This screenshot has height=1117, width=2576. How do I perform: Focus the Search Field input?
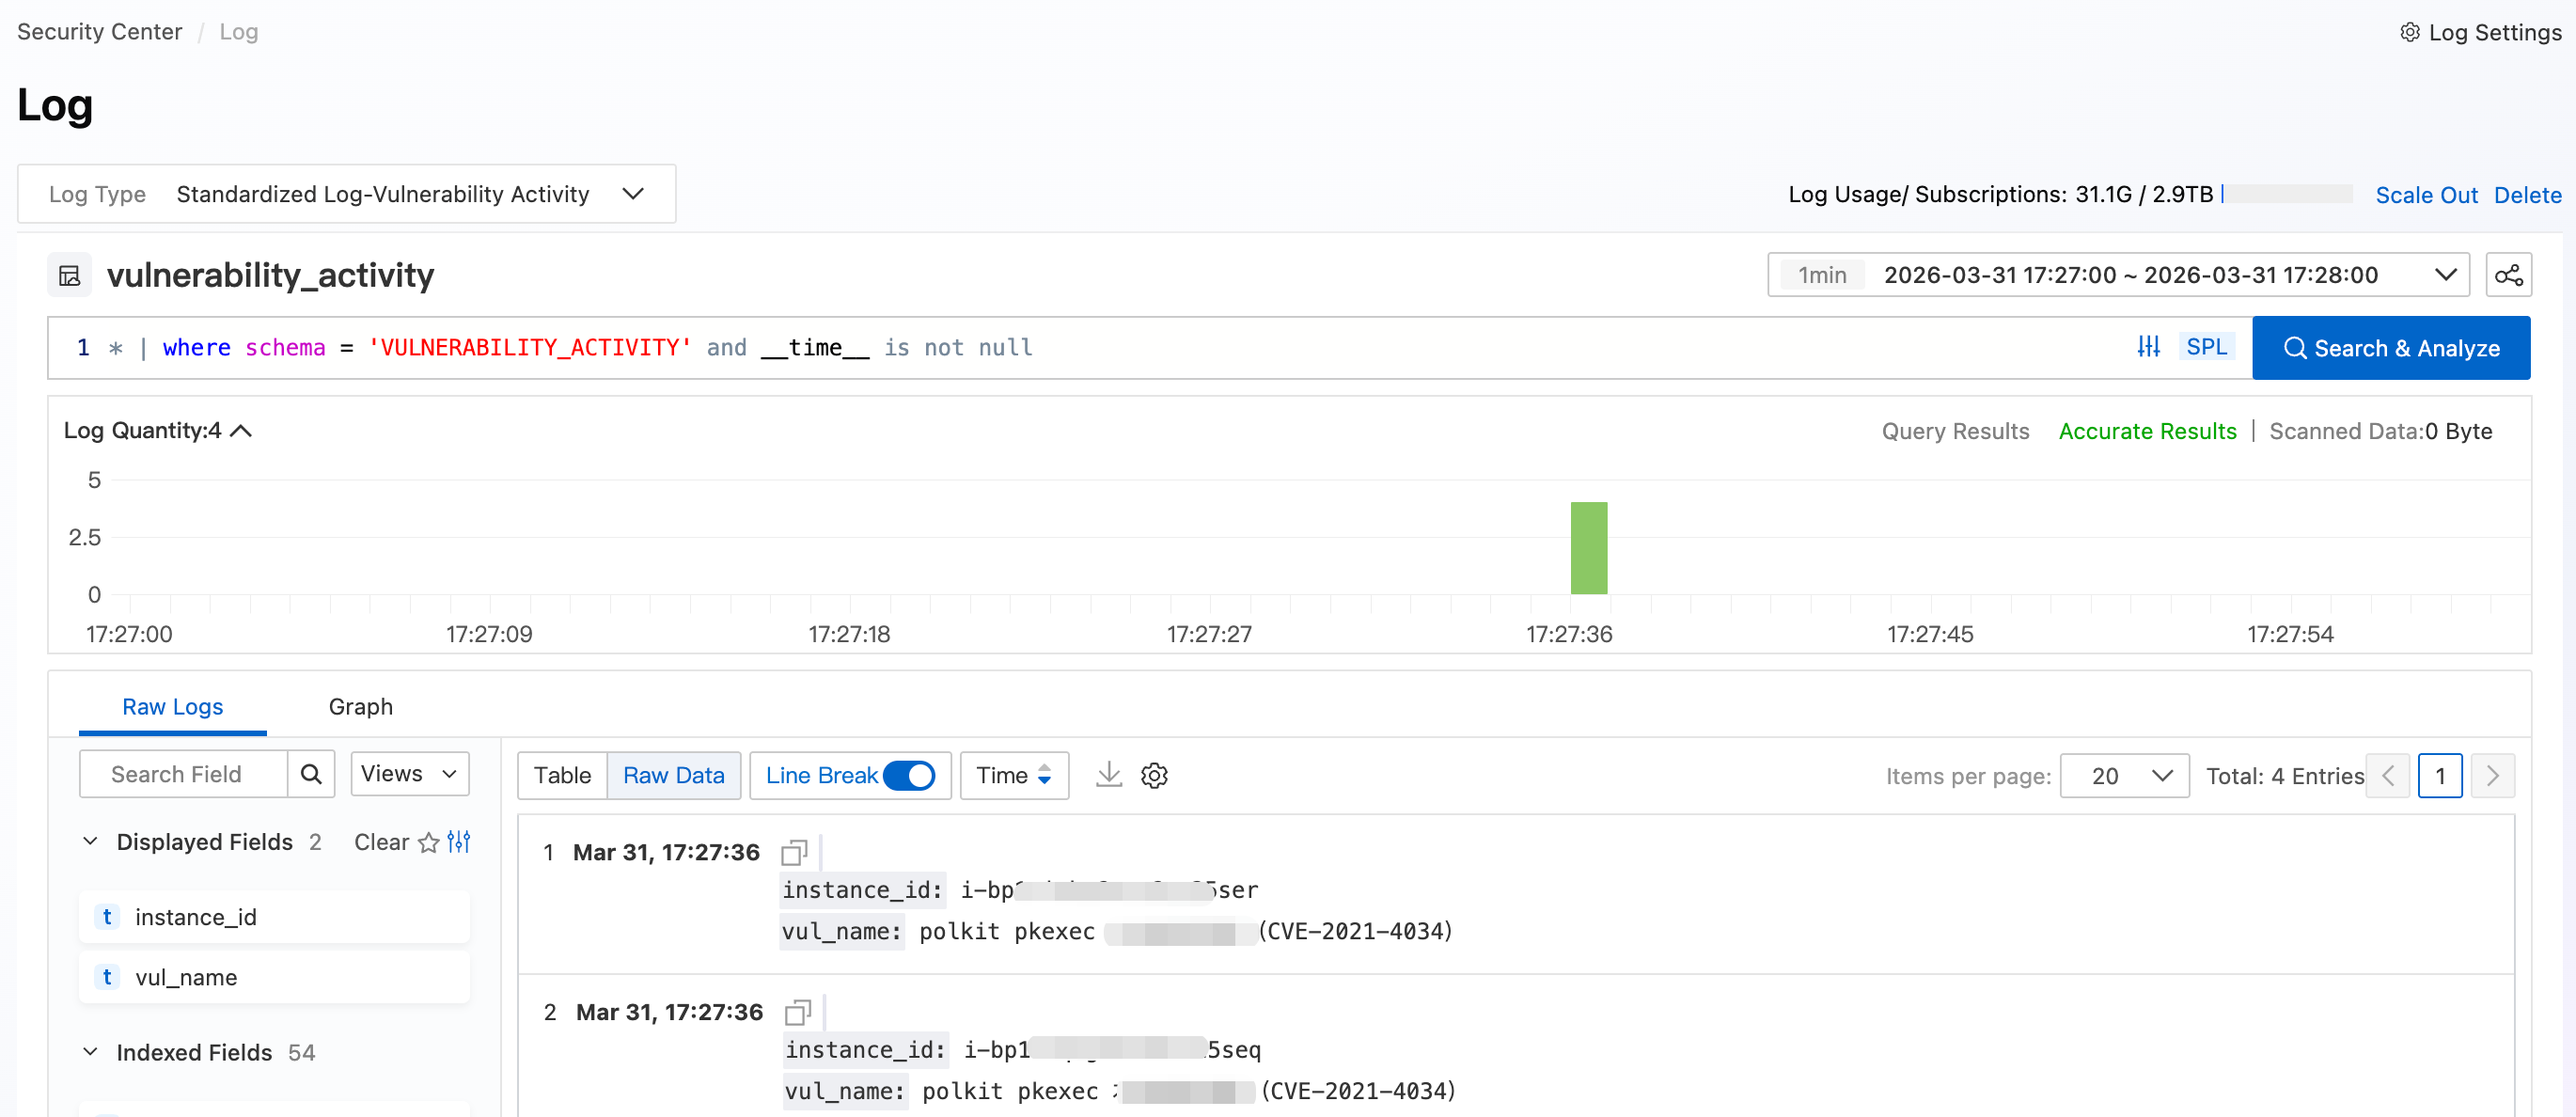coord(183,774)
